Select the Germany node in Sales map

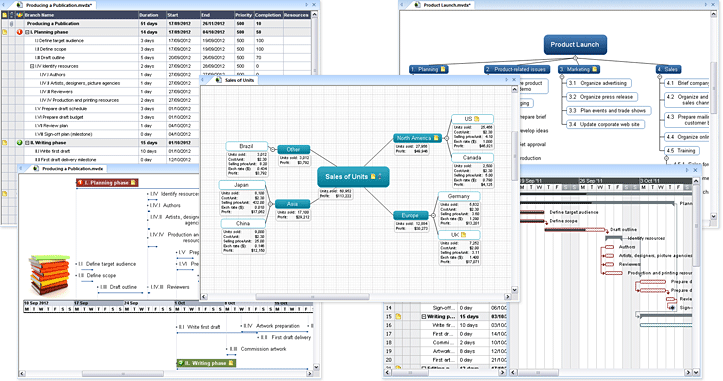click(x=459, y=196)
